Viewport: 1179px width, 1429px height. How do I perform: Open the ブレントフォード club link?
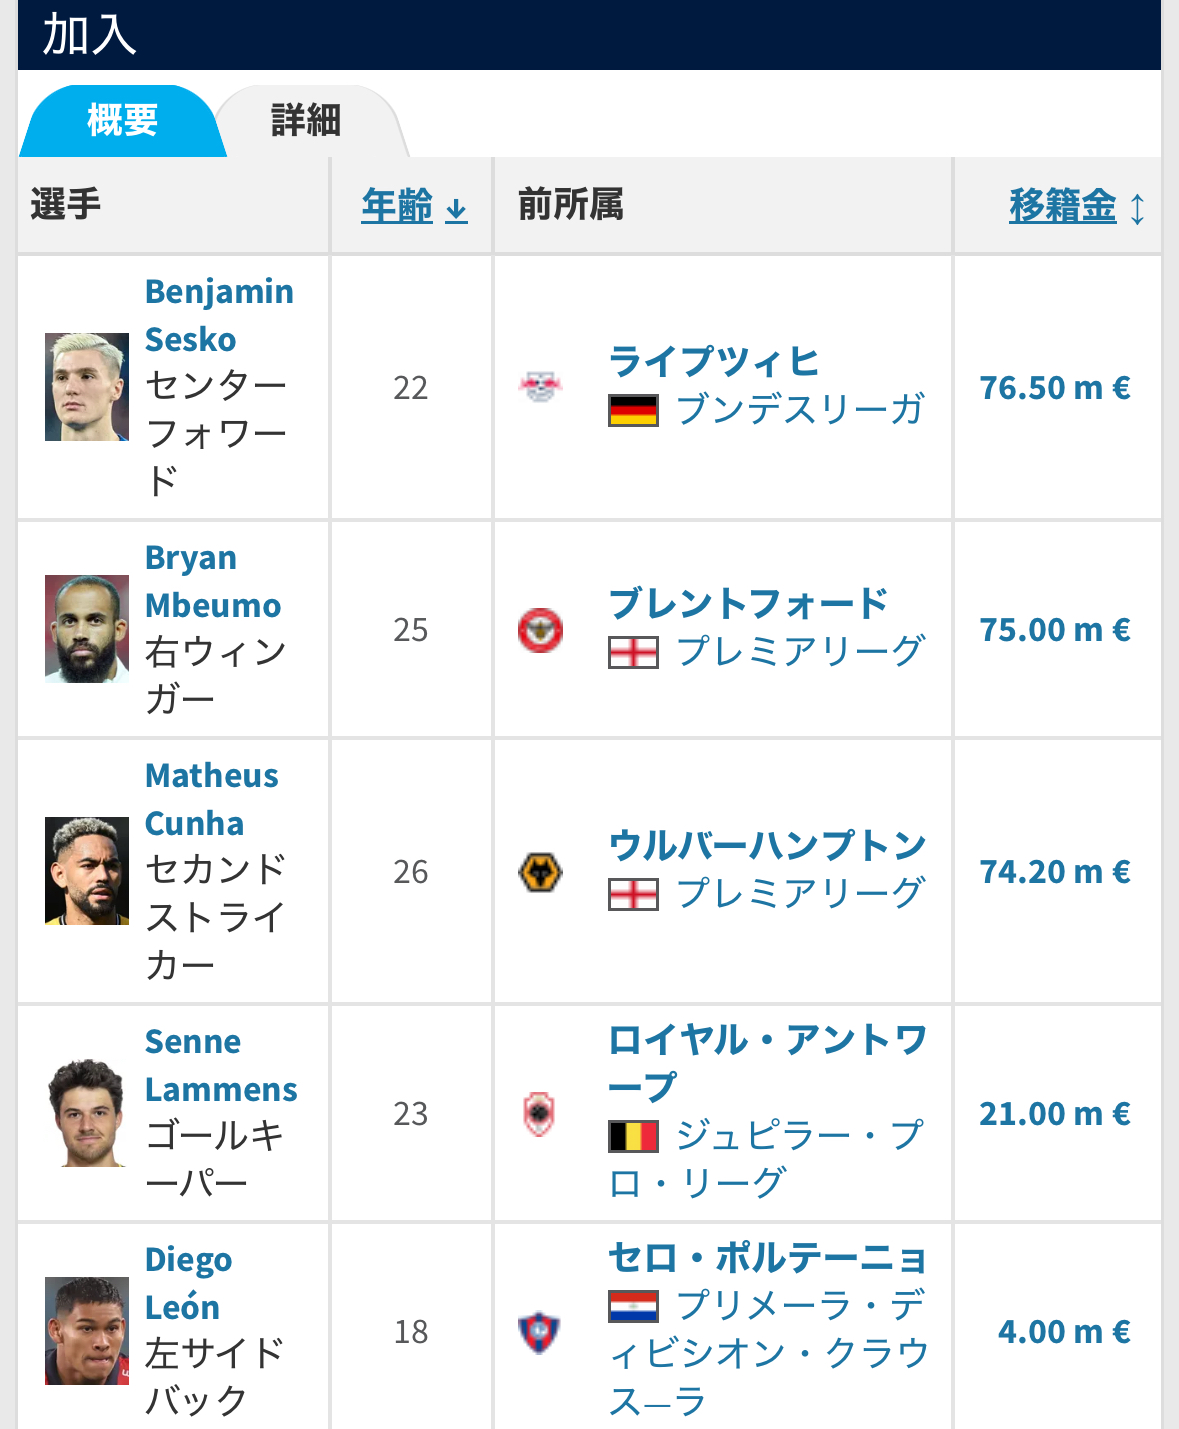tap(748, 603)
